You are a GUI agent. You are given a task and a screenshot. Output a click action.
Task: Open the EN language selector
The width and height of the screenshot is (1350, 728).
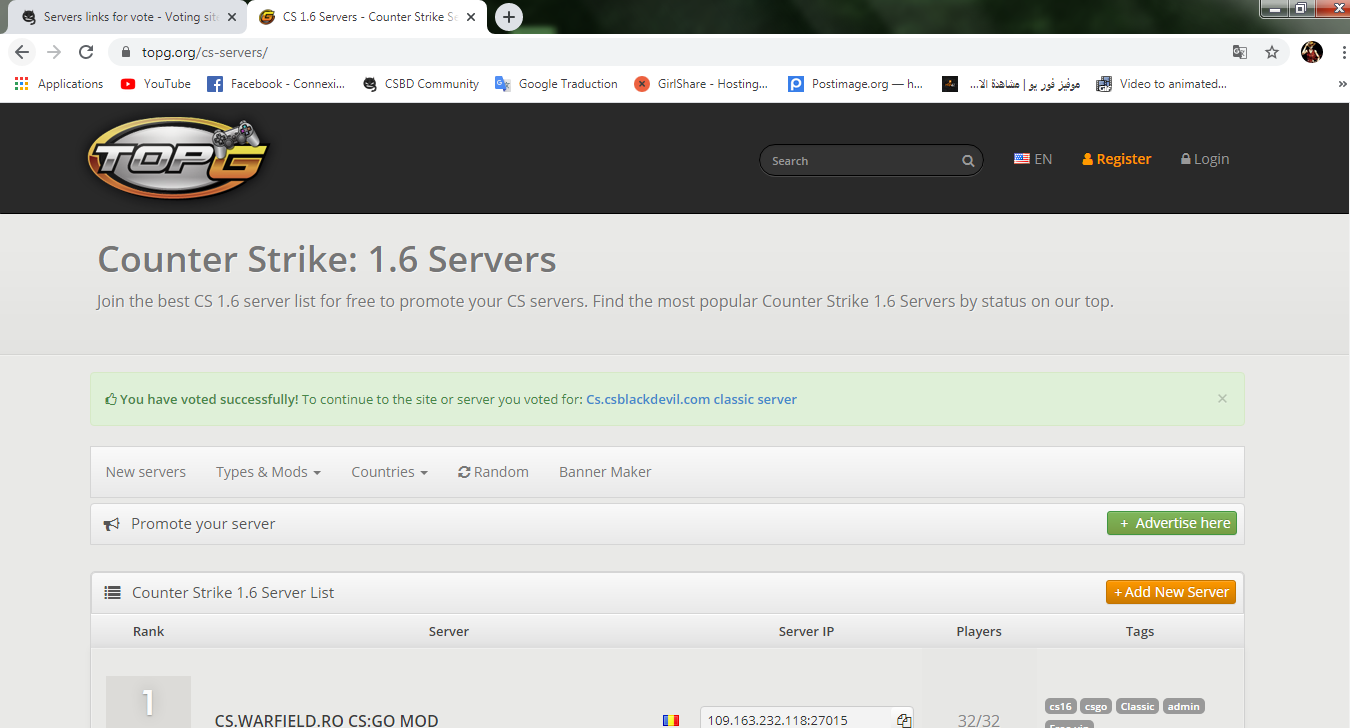[1033, 159]
